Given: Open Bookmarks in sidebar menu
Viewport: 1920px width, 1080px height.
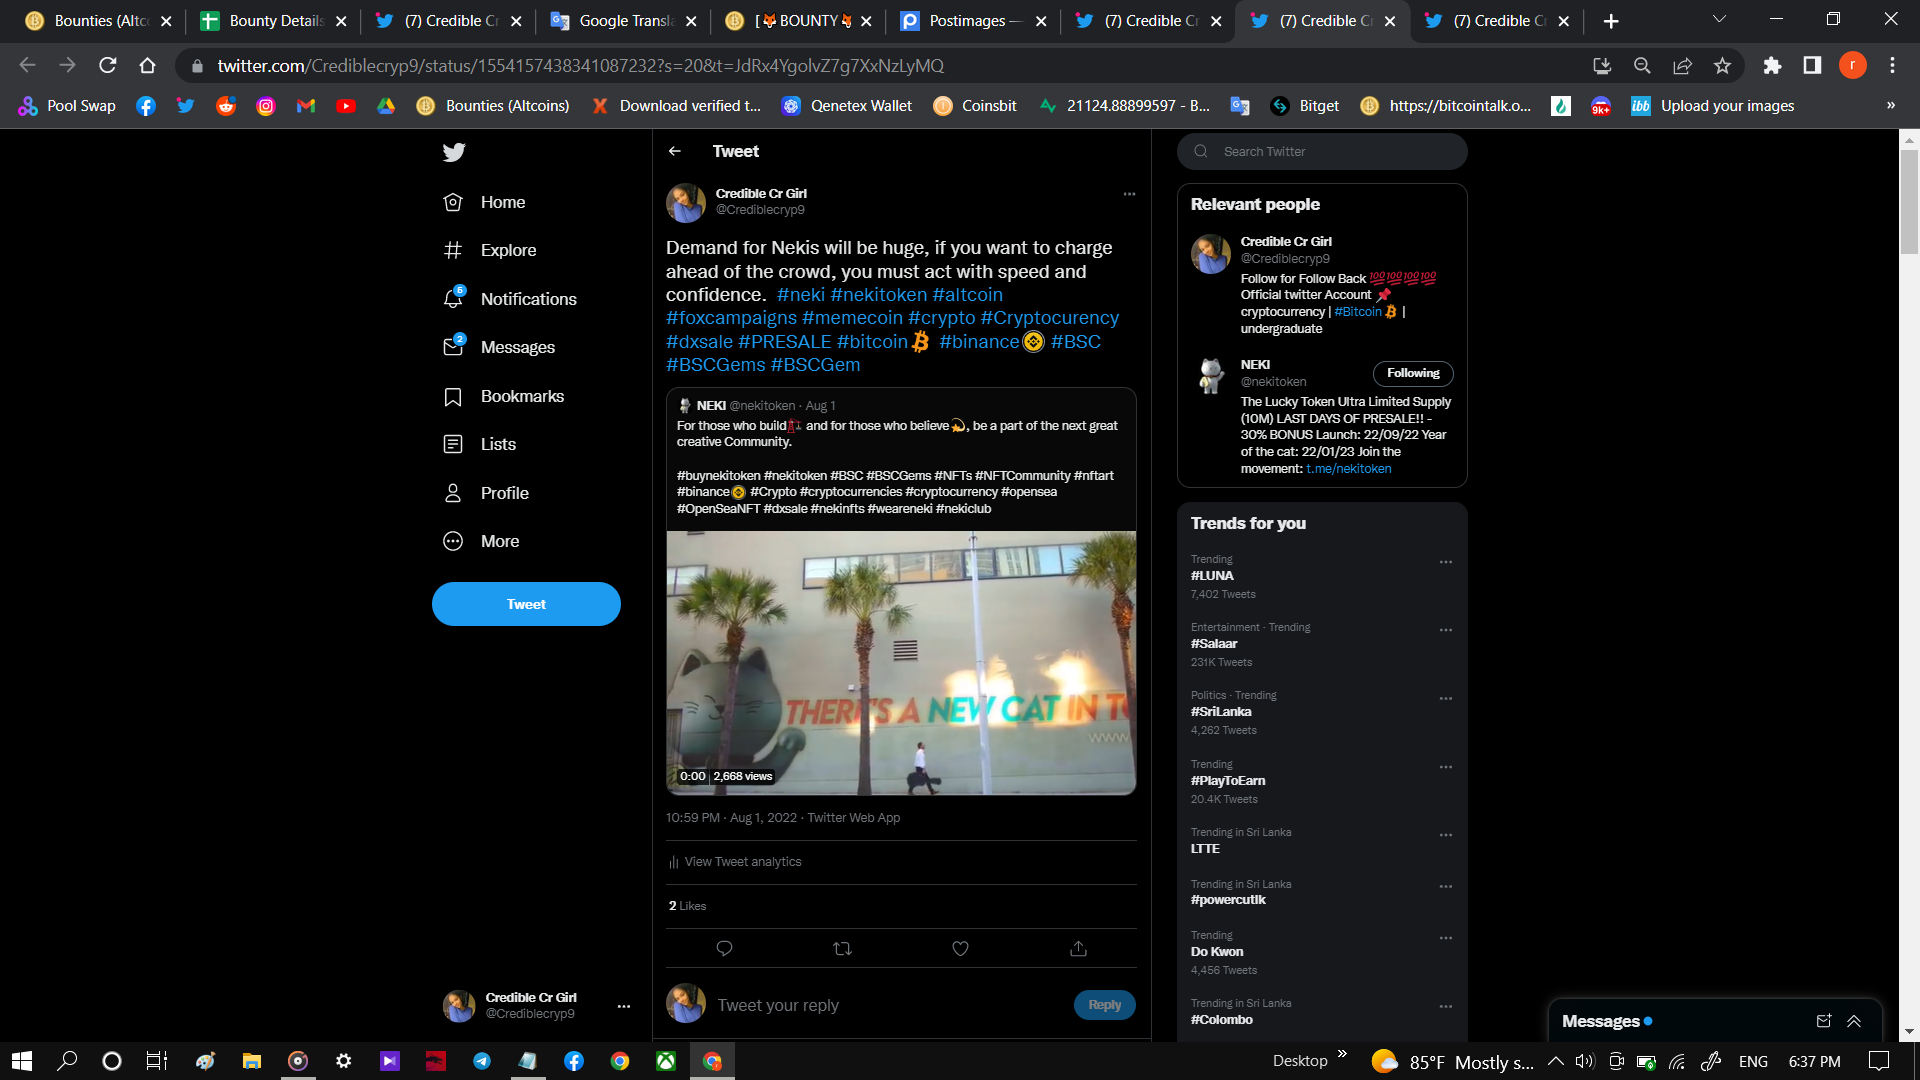Looking at the screenshot, I should (x=521, y=396).
